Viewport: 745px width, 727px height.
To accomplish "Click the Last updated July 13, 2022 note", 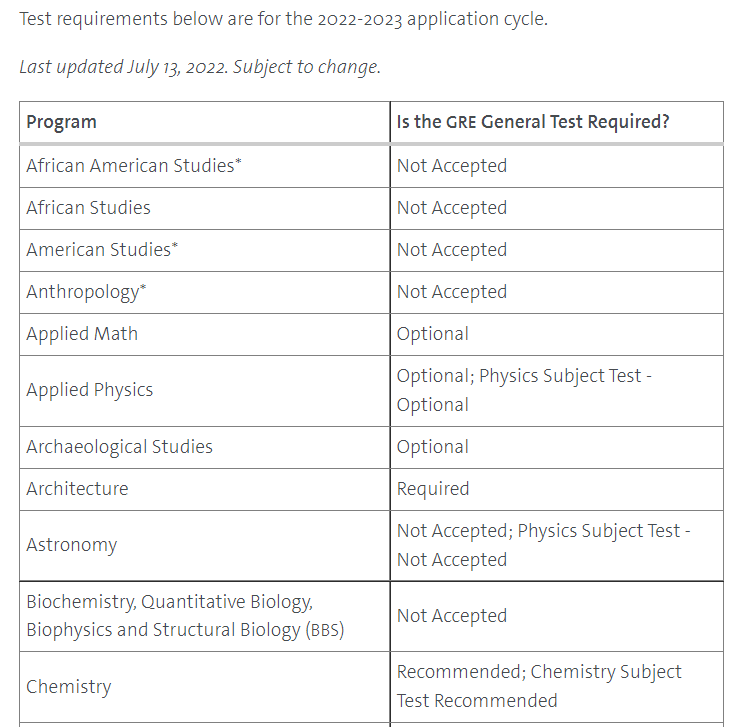I will click(200, 67).
